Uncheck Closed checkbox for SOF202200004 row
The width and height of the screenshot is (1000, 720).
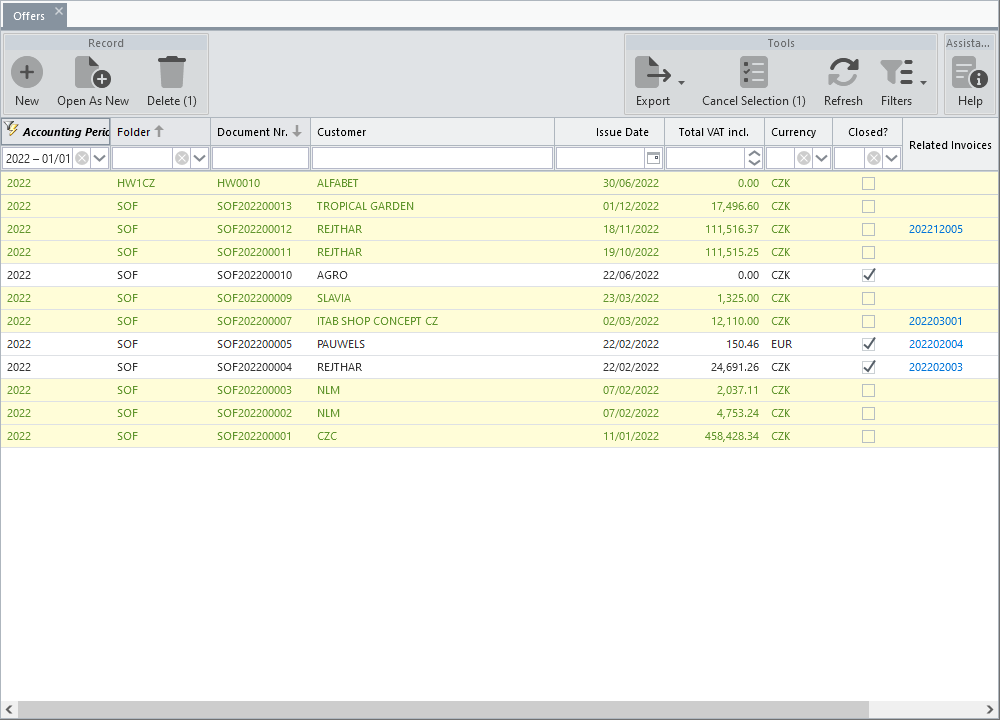click(x=868, y=367)
